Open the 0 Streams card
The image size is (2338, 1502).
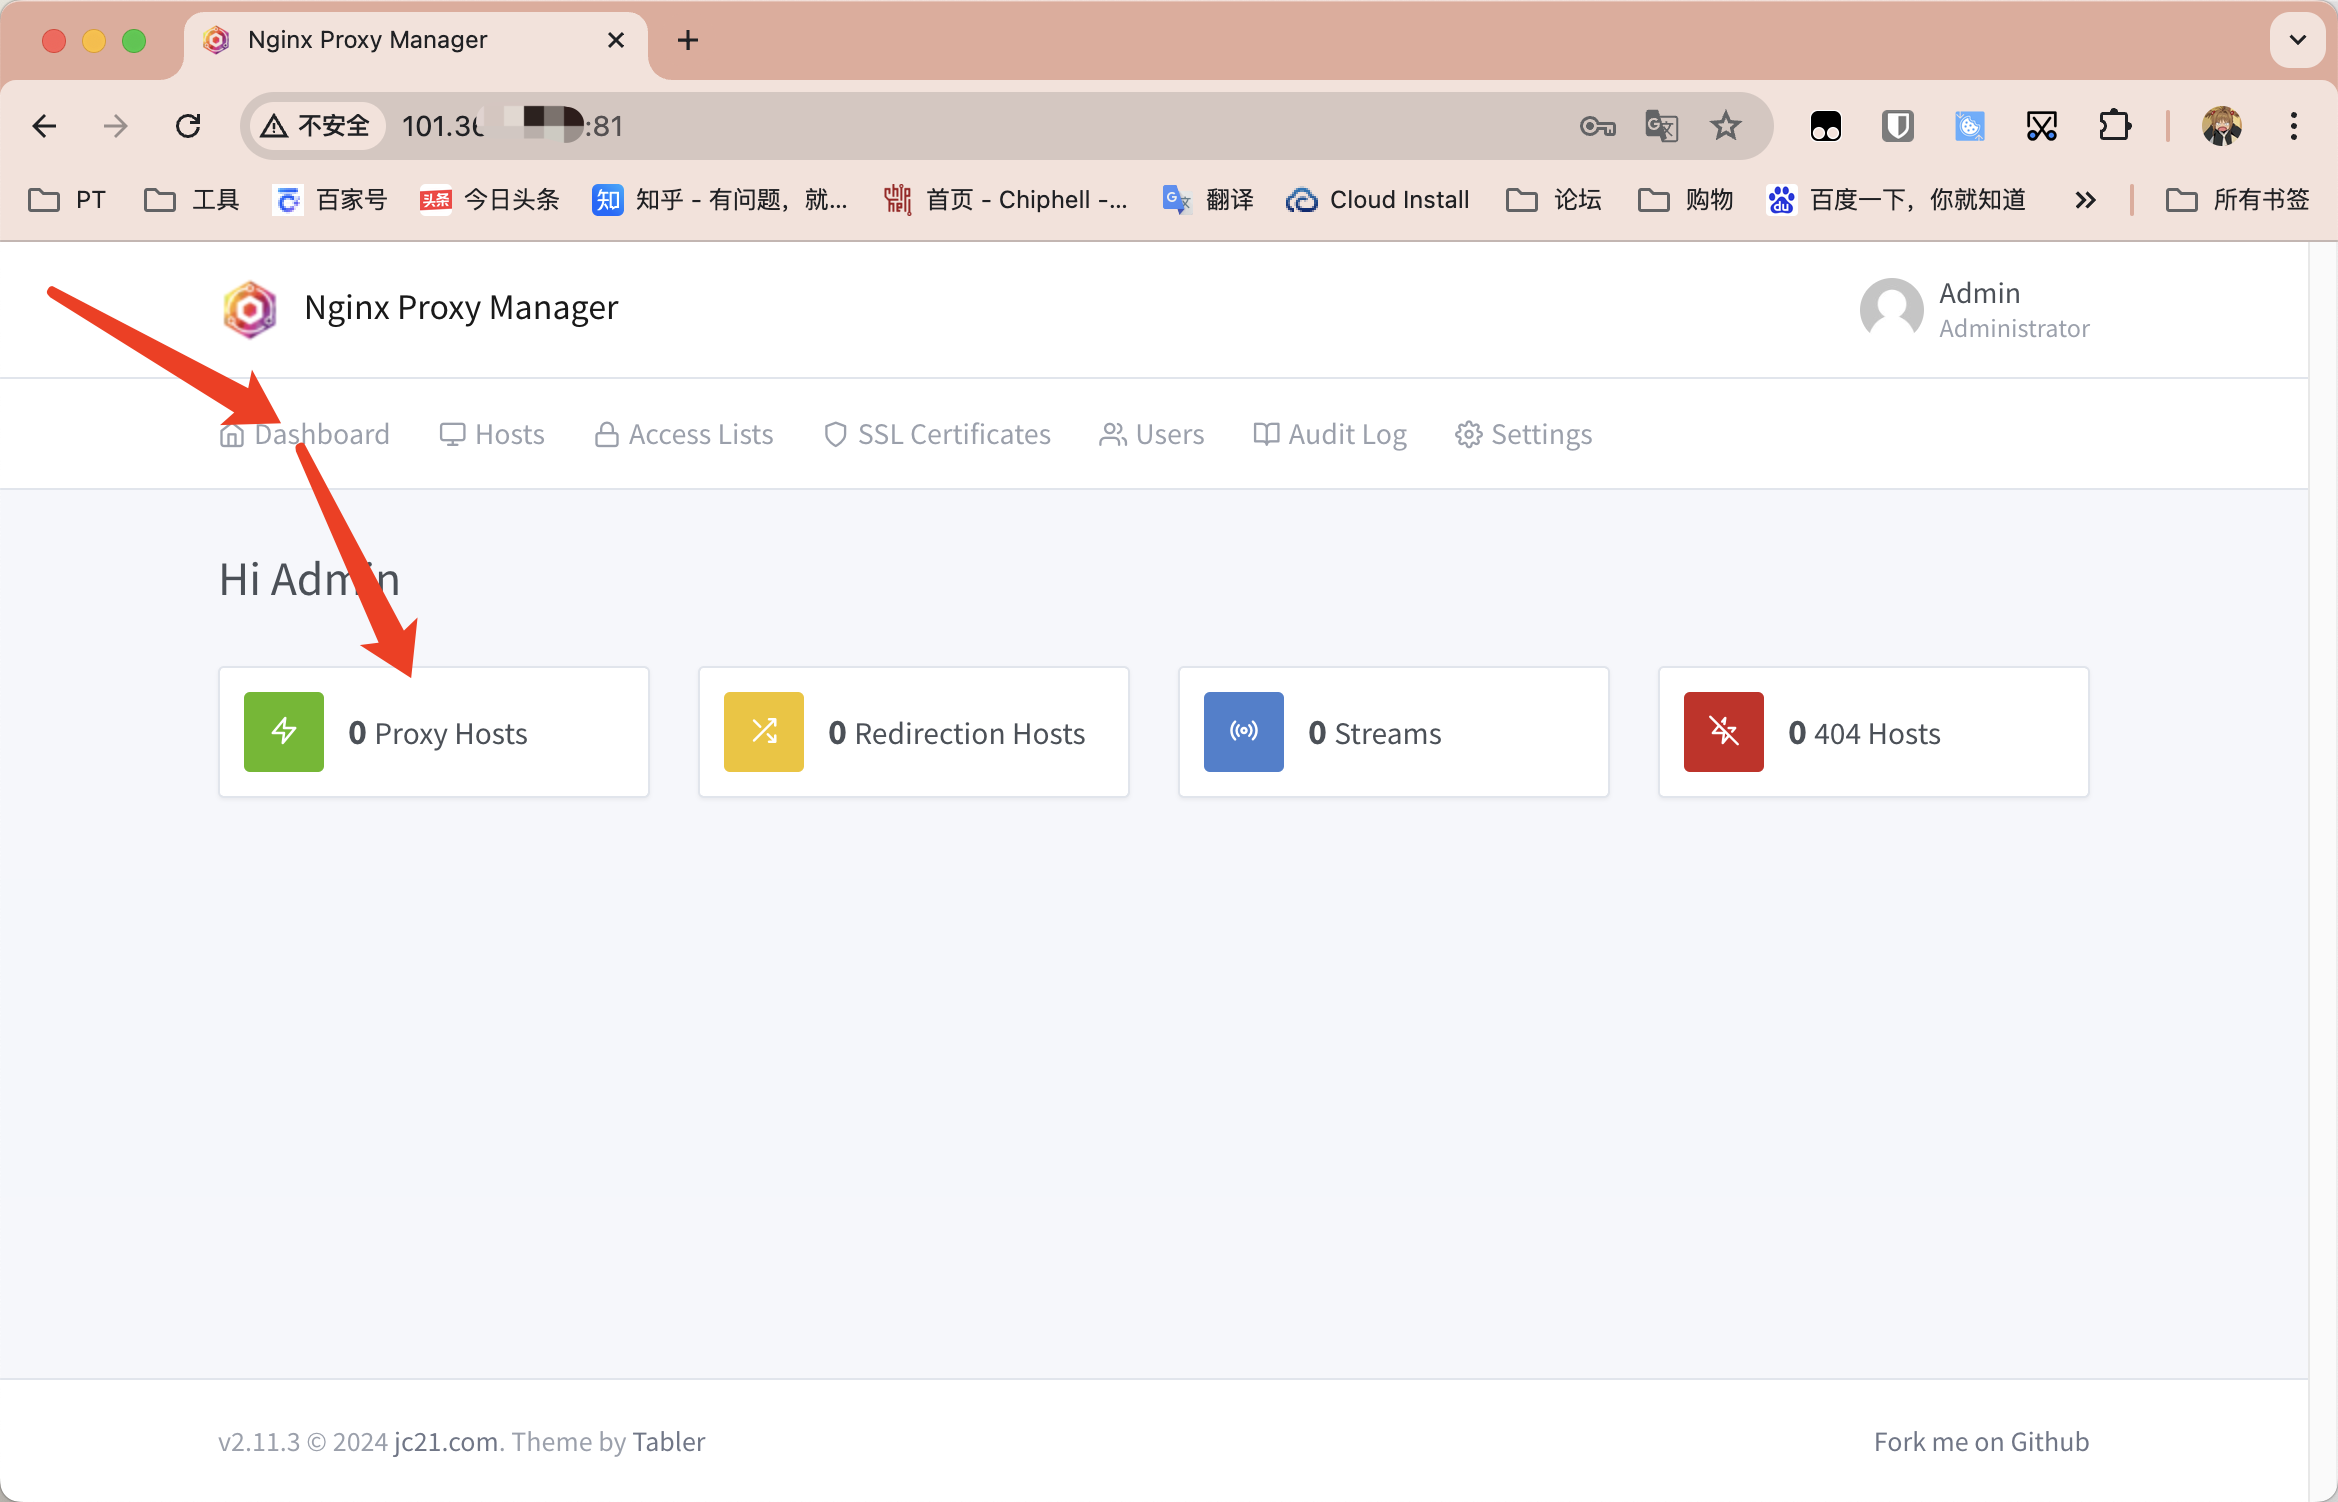[x=1394, y=732]
